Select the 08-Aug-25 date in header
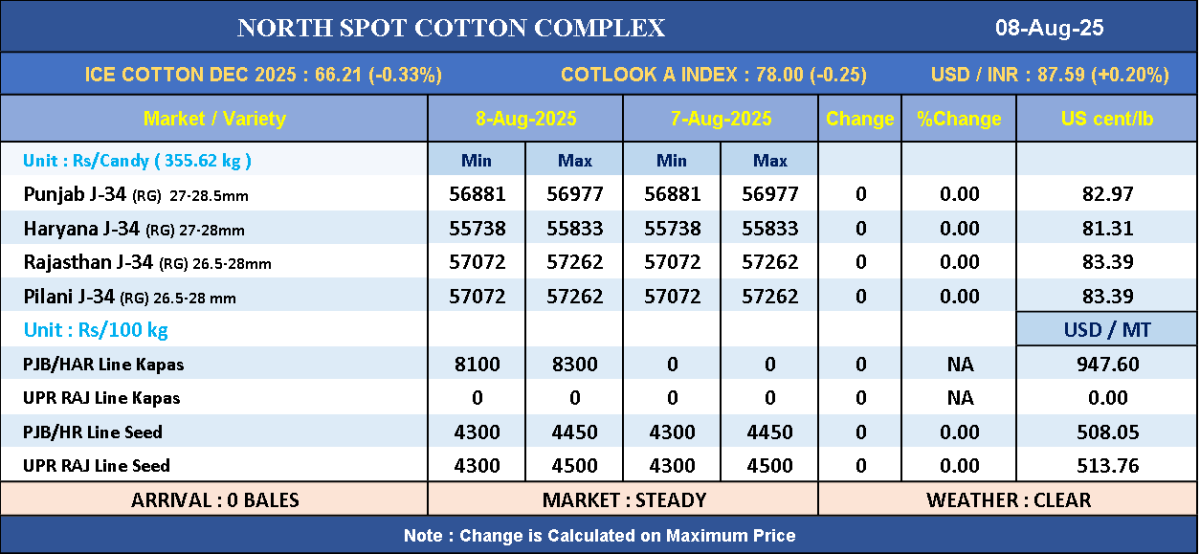 click(1049, 27)
